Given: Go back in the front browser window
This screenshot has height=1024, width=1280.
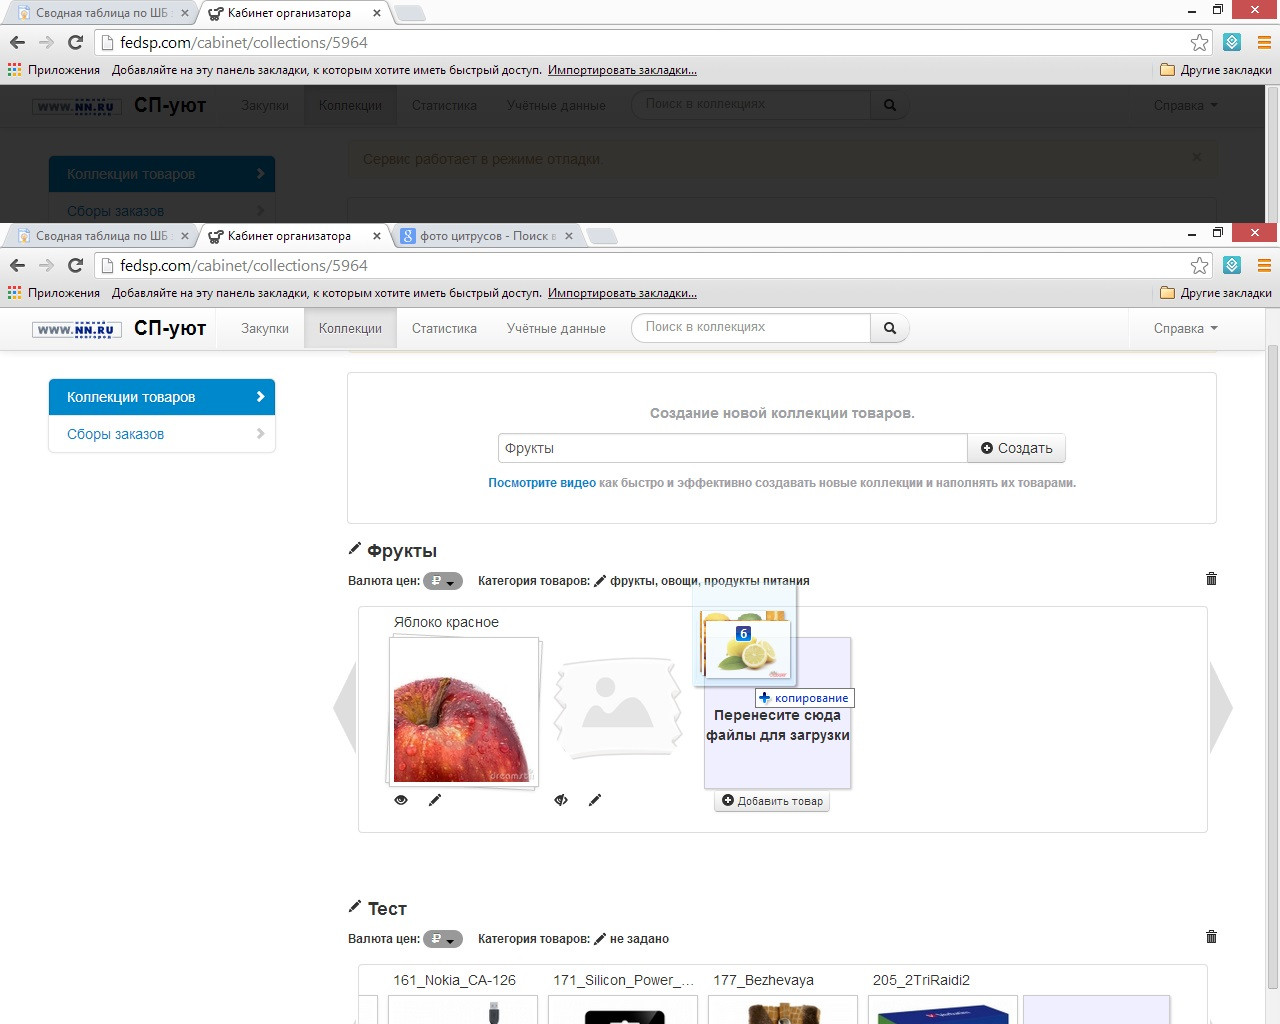Looking at the screenshot, I should (17, 265).
